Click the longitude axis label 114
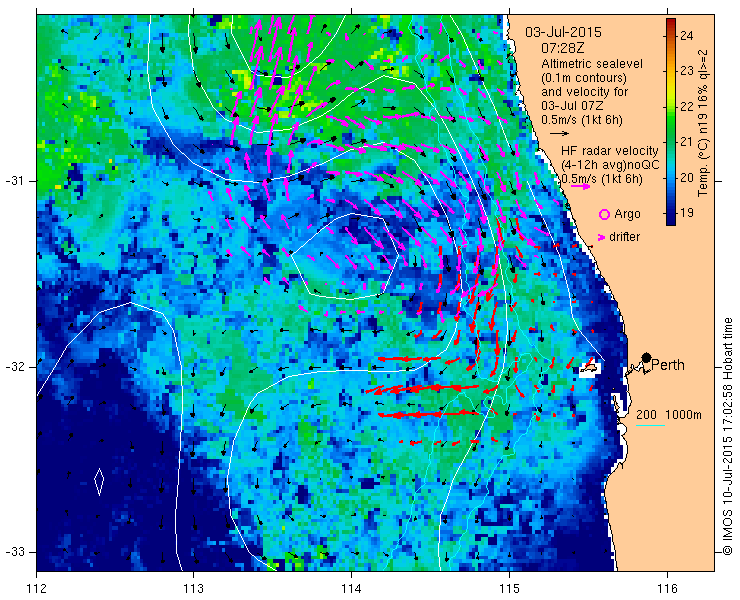 351,589
